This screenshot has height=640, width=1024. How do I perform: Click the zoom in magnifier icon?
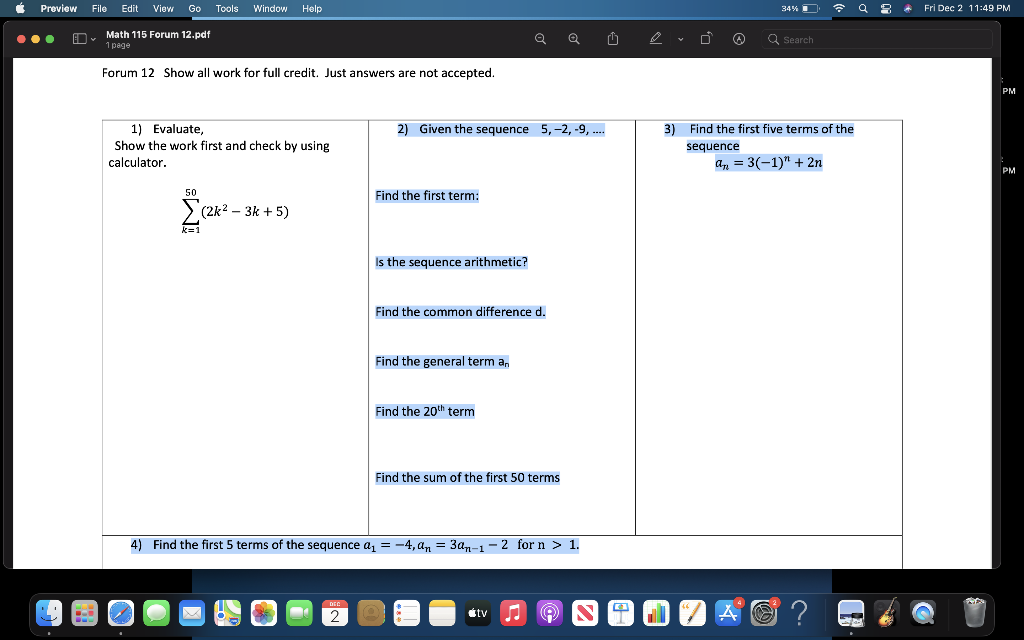(574, 39)
